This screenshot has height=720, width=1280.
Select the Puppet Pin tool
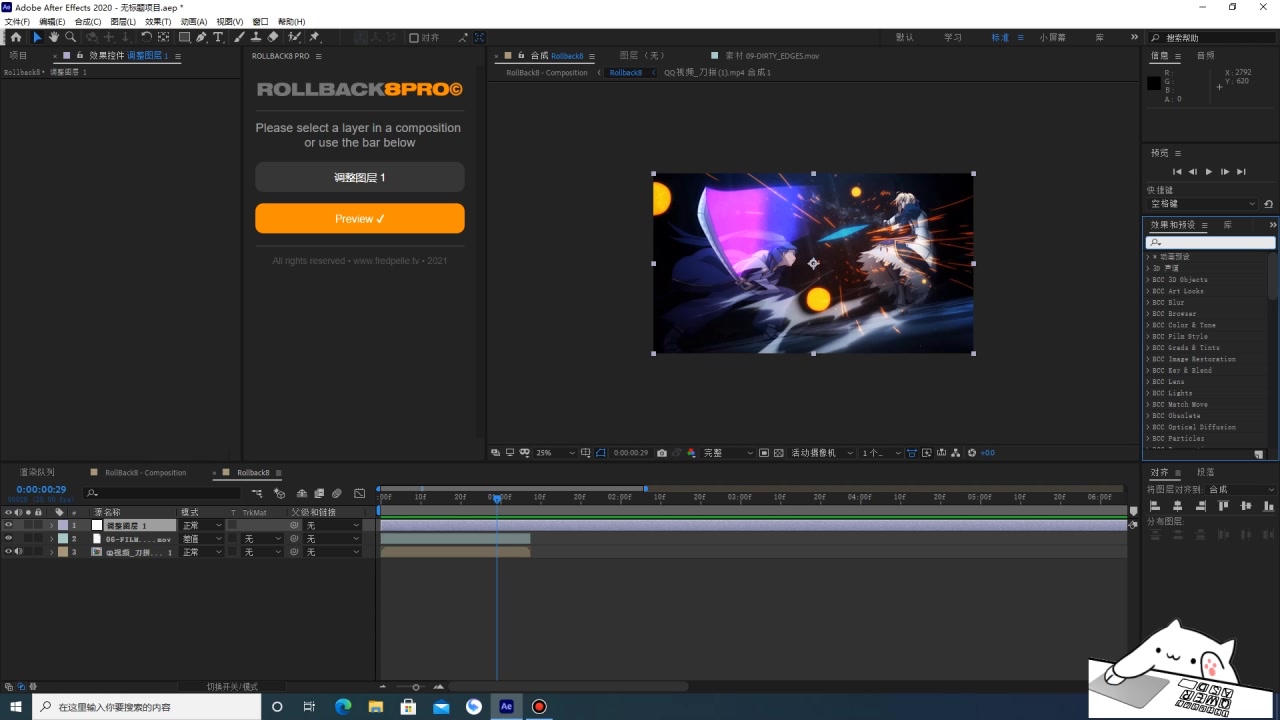tap(314, 37)
